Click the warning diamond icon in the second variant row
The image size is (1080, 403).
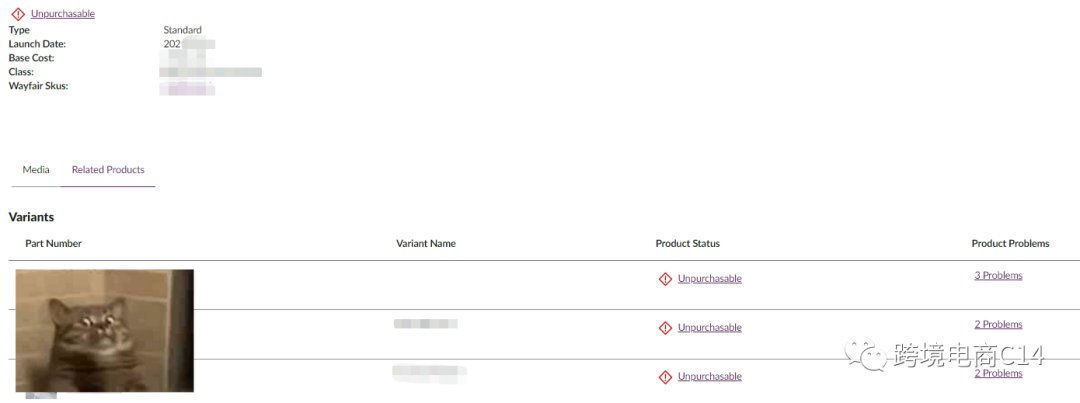(665, 328)
